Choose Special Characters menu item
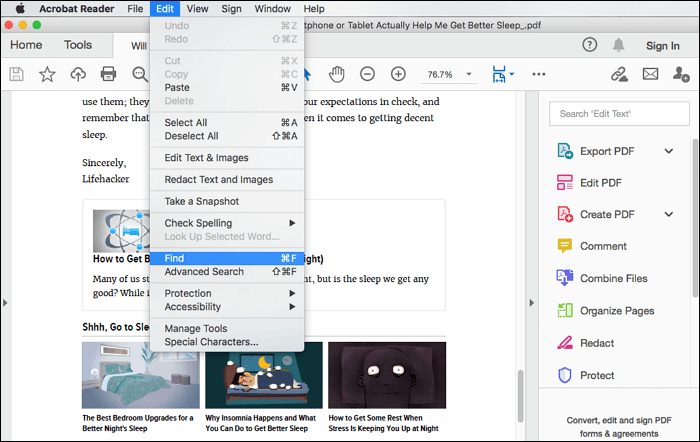700x442 pixels. (x=227, y=342)
